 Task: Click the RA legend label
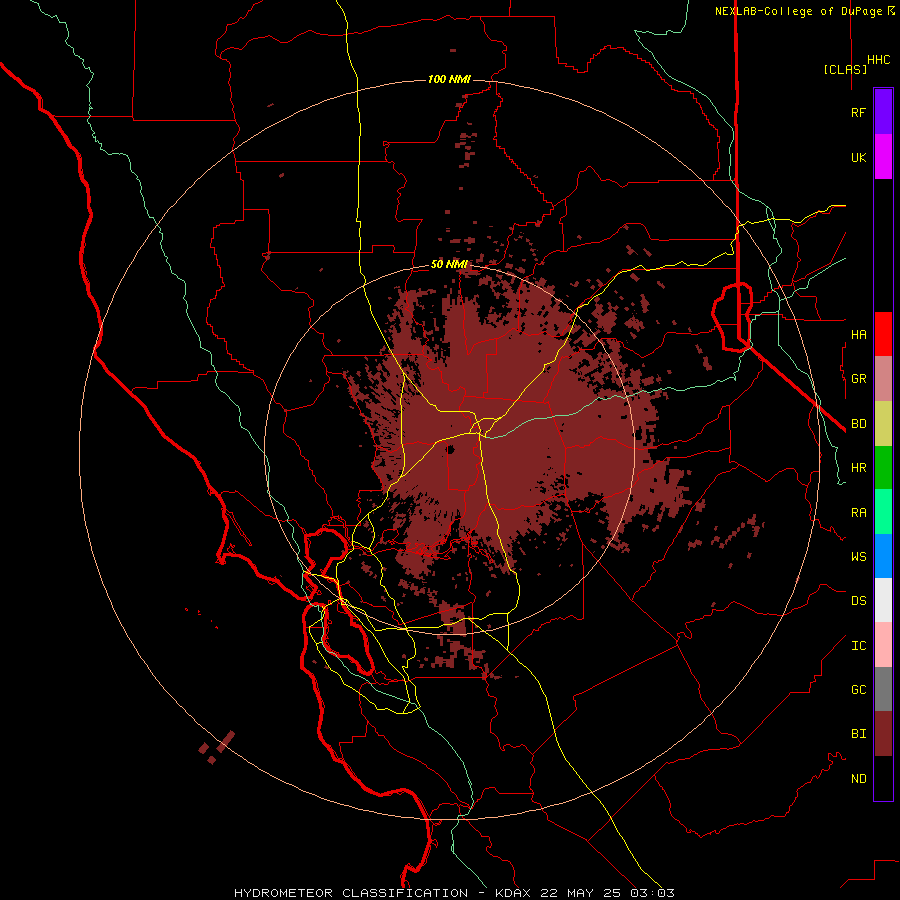coord(858,513)
